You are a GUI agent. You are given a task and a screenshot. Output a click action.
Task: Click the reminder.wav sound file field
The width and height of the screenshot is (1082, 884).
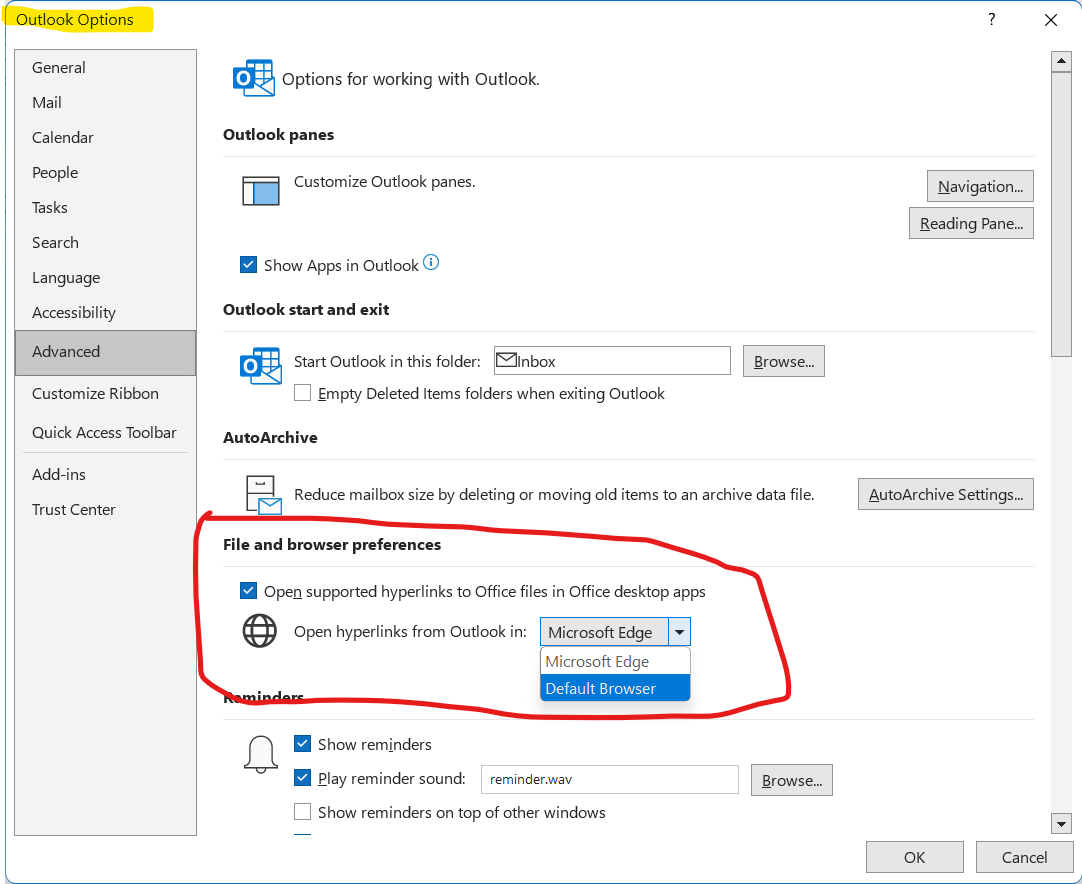[x=609, y=779]
